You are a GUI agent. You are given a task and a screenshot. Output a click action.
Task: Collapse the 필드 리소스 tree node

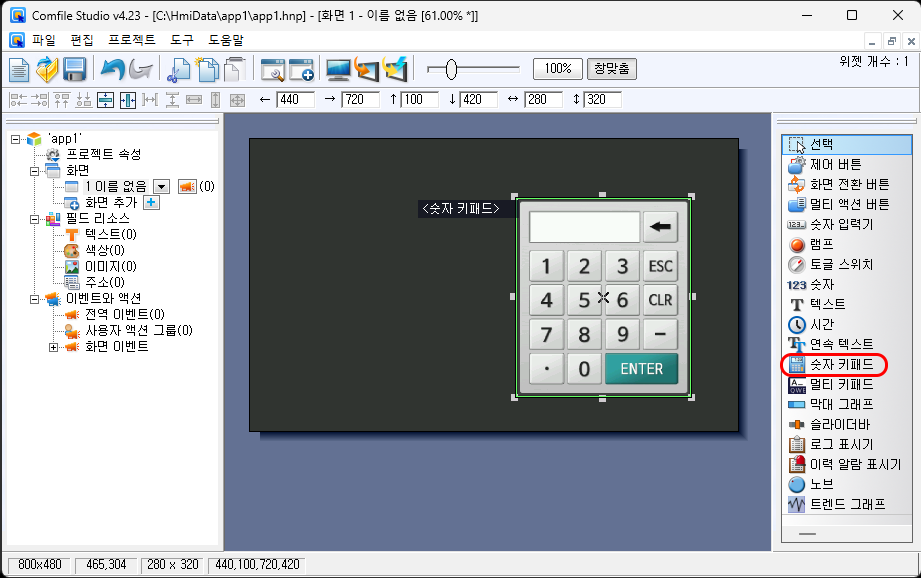coord(35,218)
